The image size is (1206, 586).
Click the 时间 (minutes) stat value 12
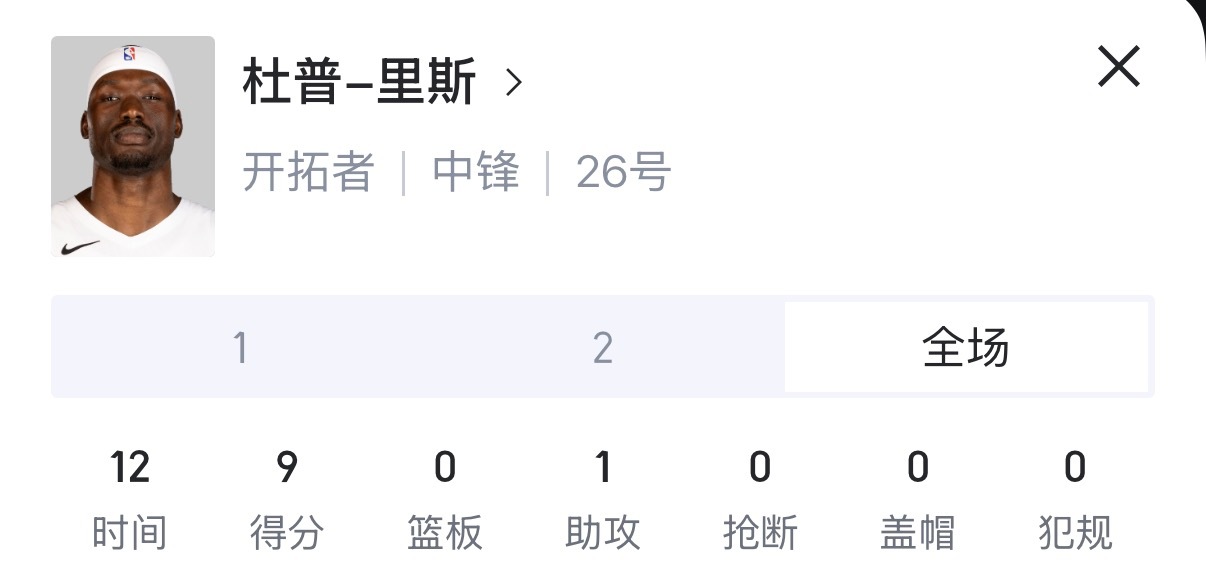pos(131,468)
